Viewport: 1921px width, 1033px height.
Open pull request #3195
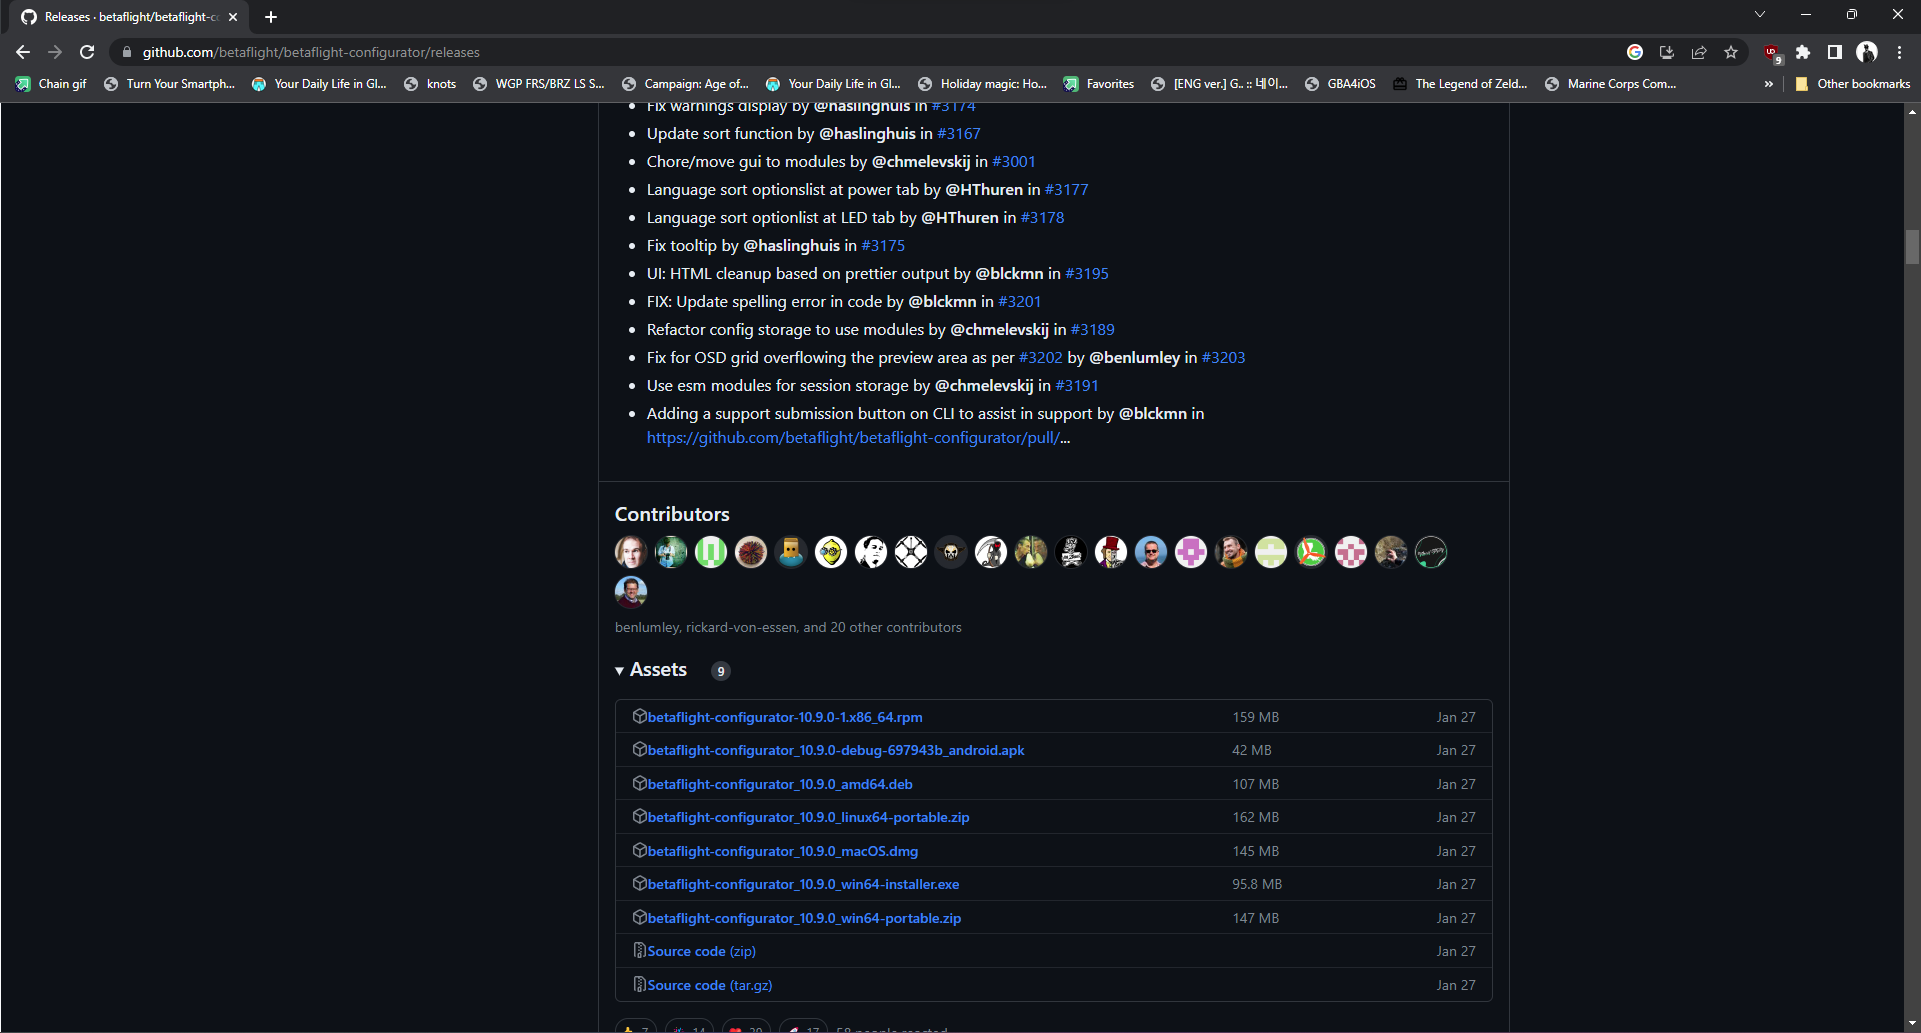pyautogui.click(x=1087, y=273)
